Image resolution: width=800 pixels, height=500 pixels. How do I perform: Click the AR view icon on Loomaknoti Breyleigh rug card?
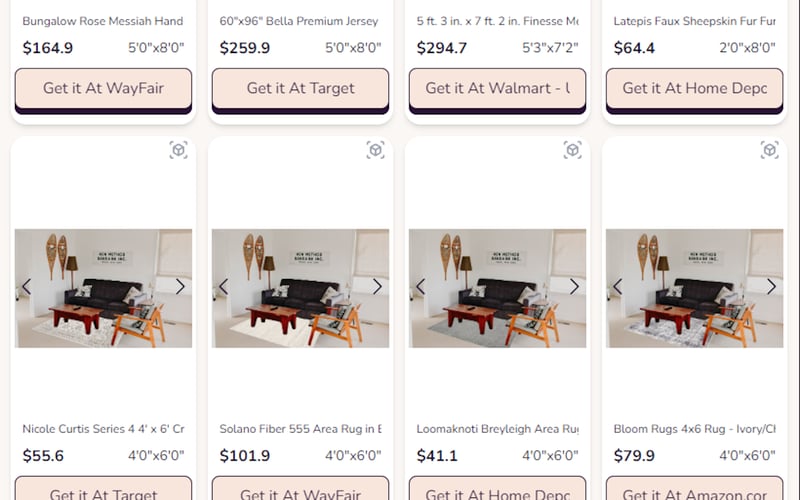tap(572, 150)
